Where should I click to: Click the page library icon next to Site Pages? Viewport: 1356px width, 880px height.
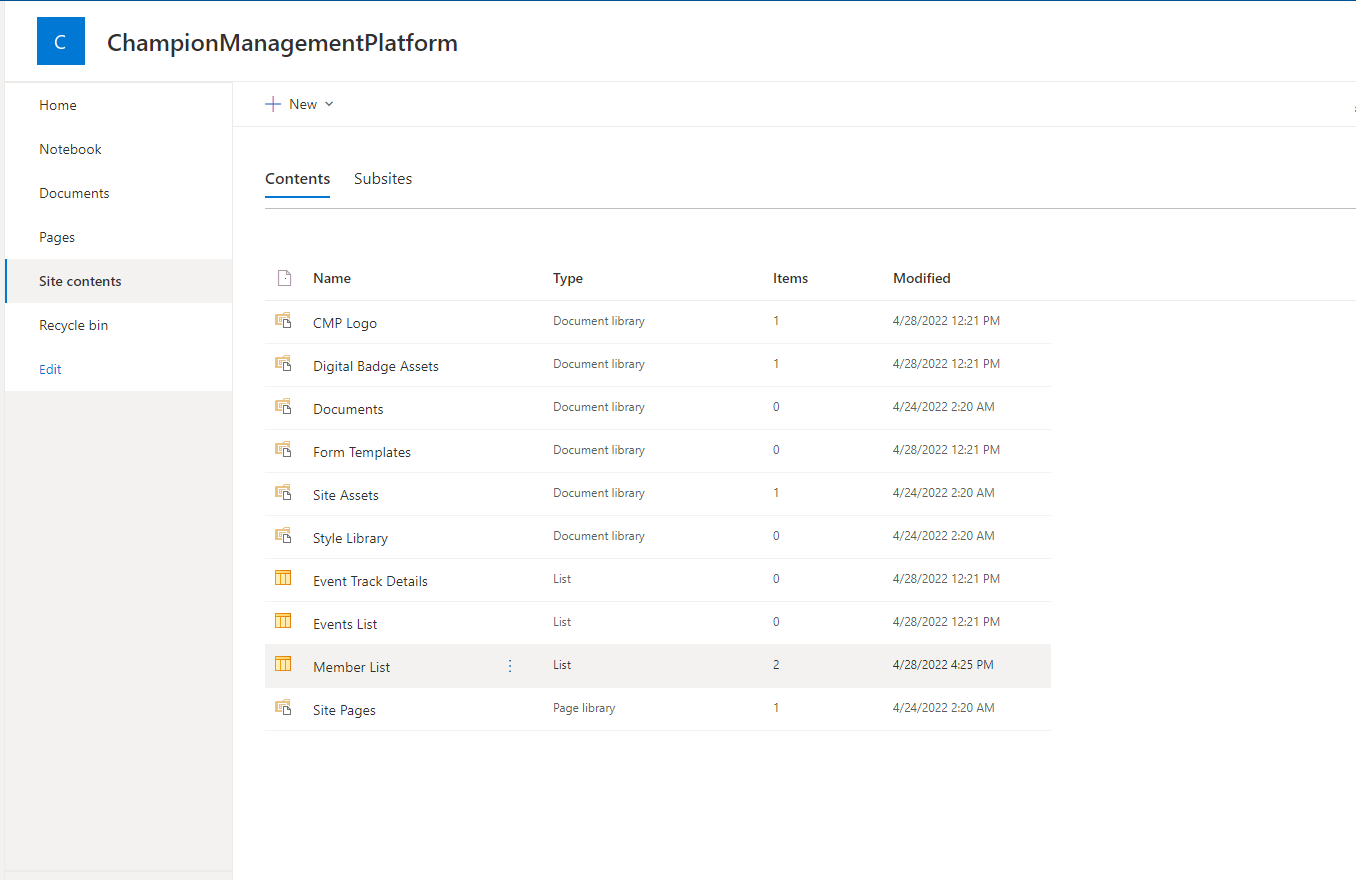(x=283, y=706)
